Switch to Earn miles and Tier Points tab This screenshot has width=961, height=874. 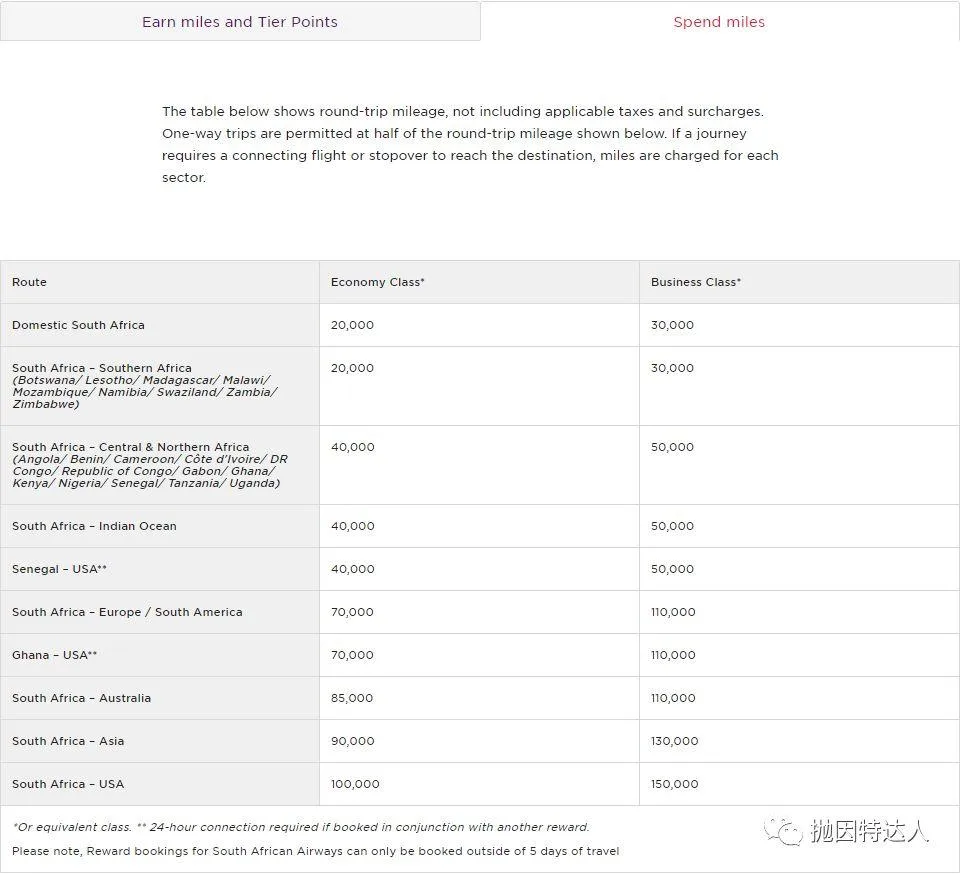[x=240, y=22]
